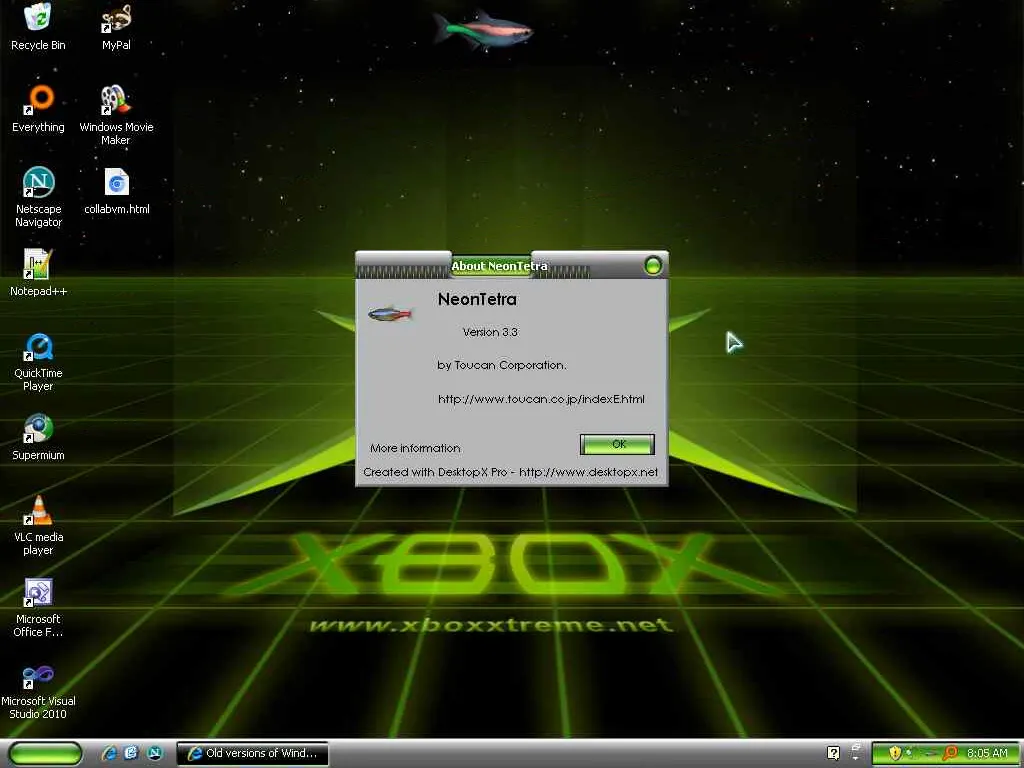Select the Everything search desktop icon
1024x768 pixels.
point(39,100)
